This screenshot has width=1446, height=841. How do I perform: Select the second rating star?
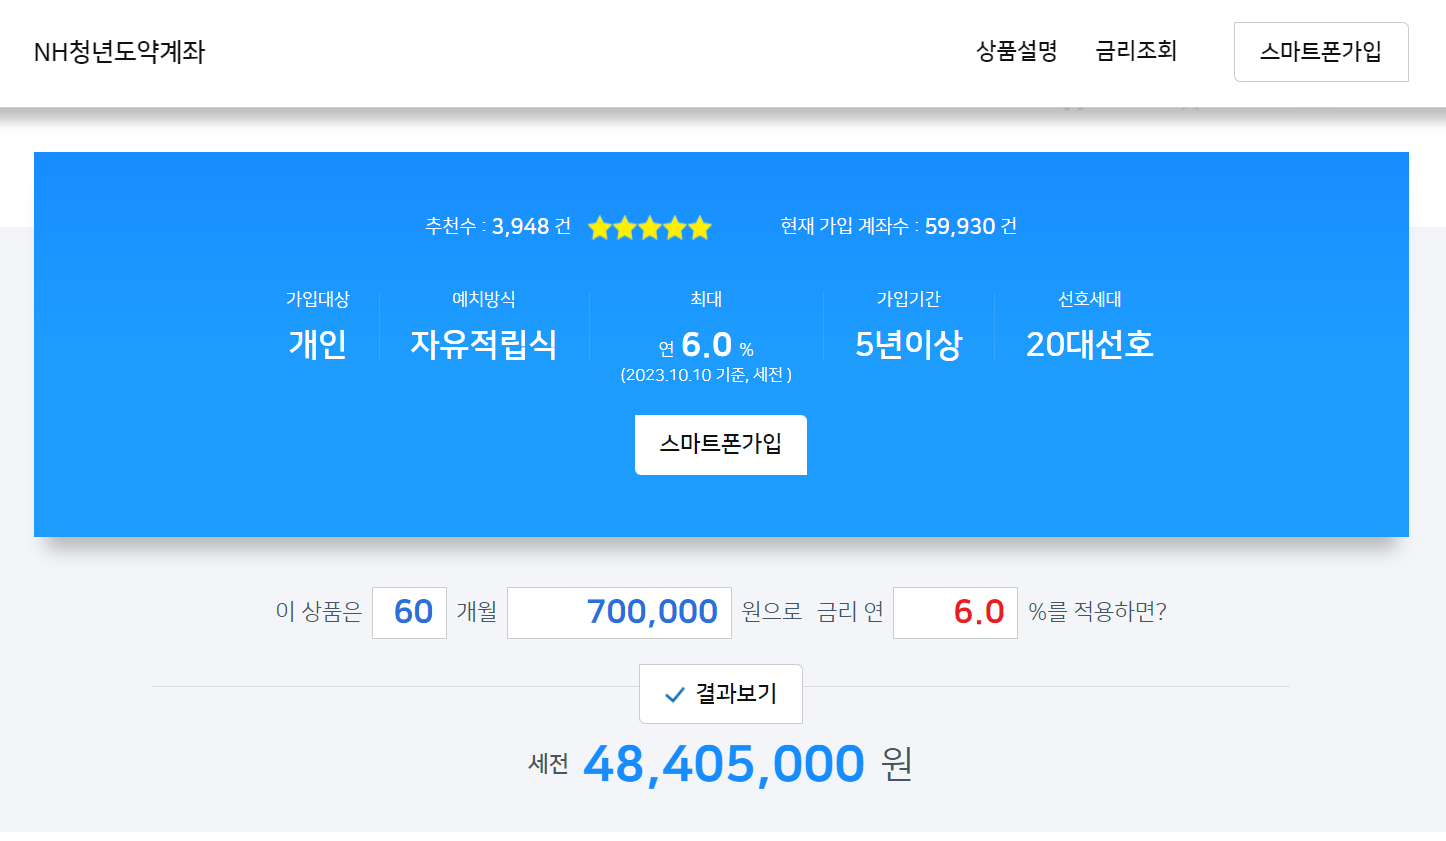tap(624, 227)
